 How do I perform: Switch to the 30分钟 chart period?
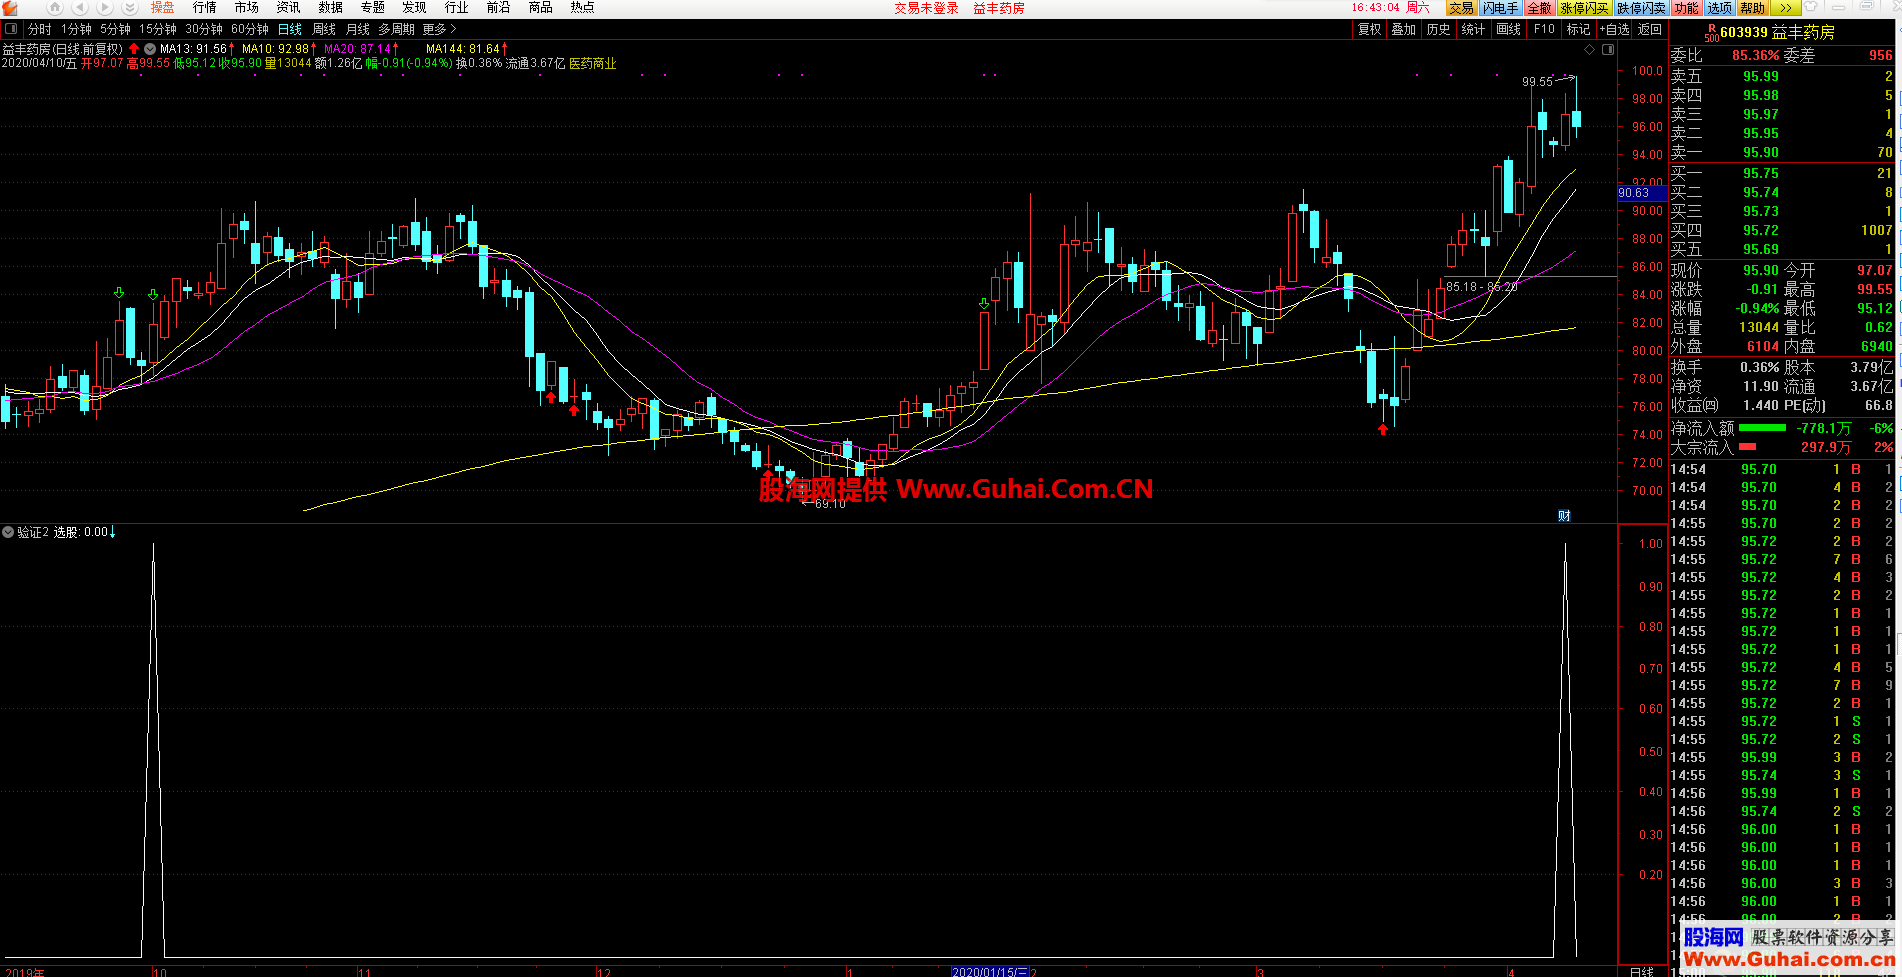pyautogui.click(x=203, y=29)
